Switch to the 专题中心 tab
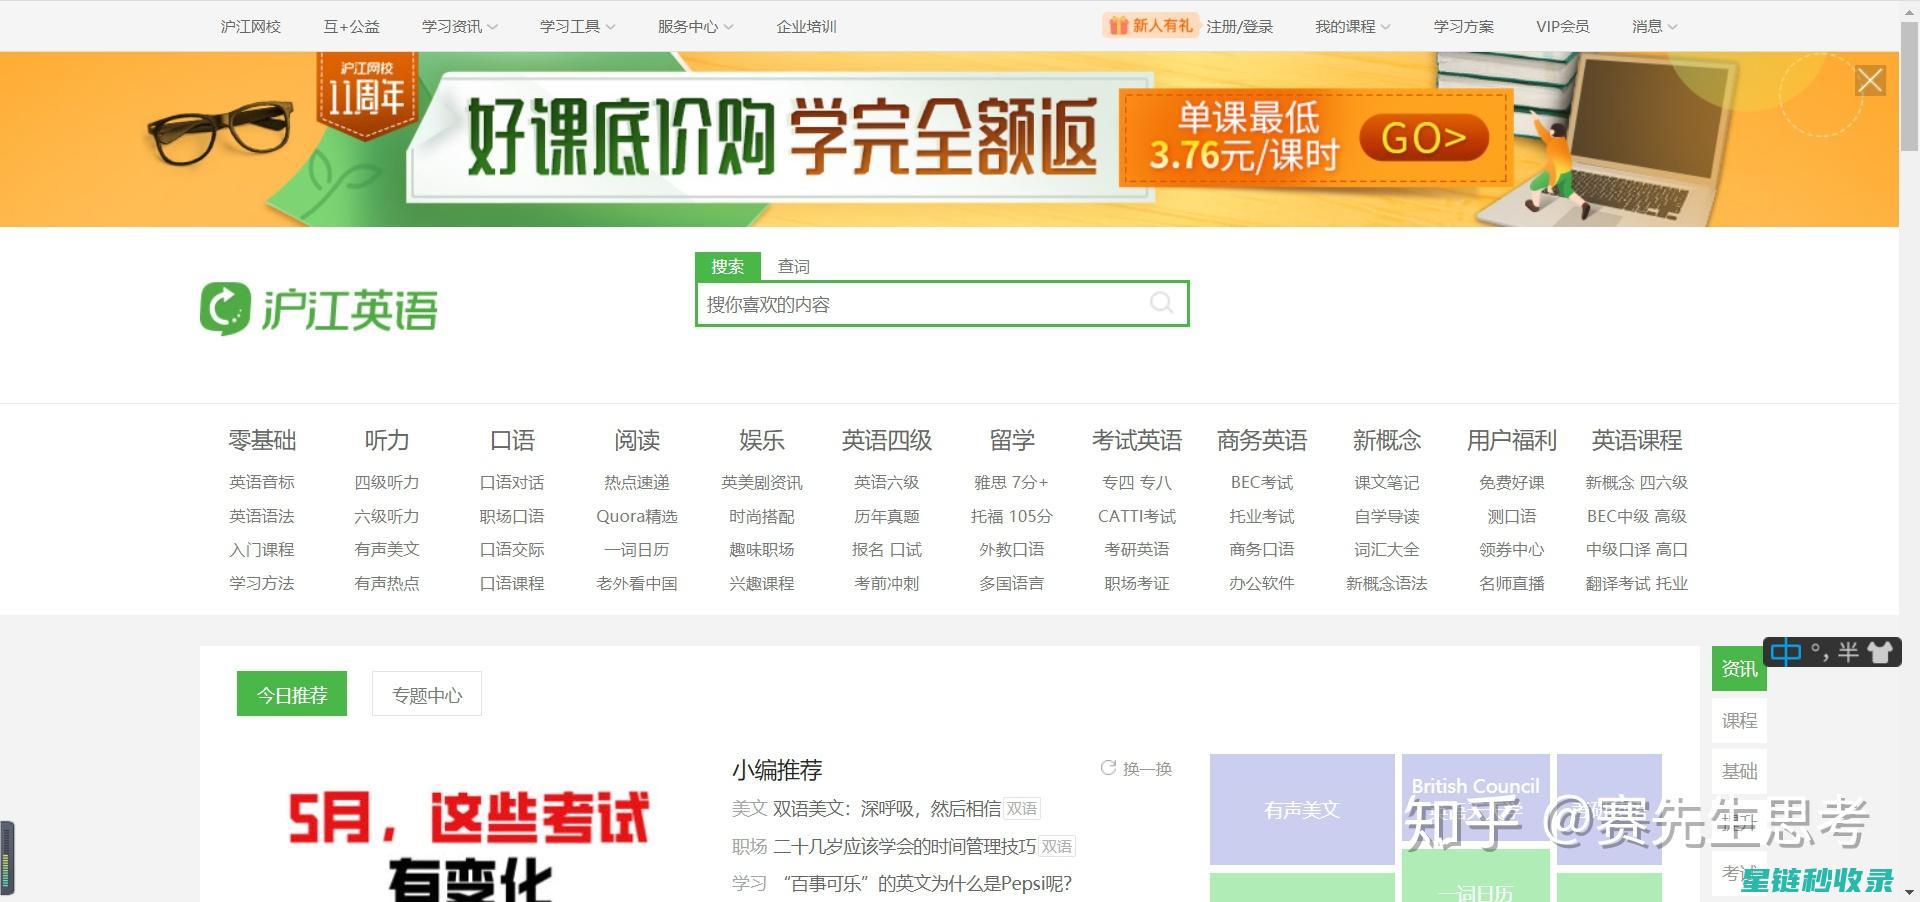 tap(427, 694)
